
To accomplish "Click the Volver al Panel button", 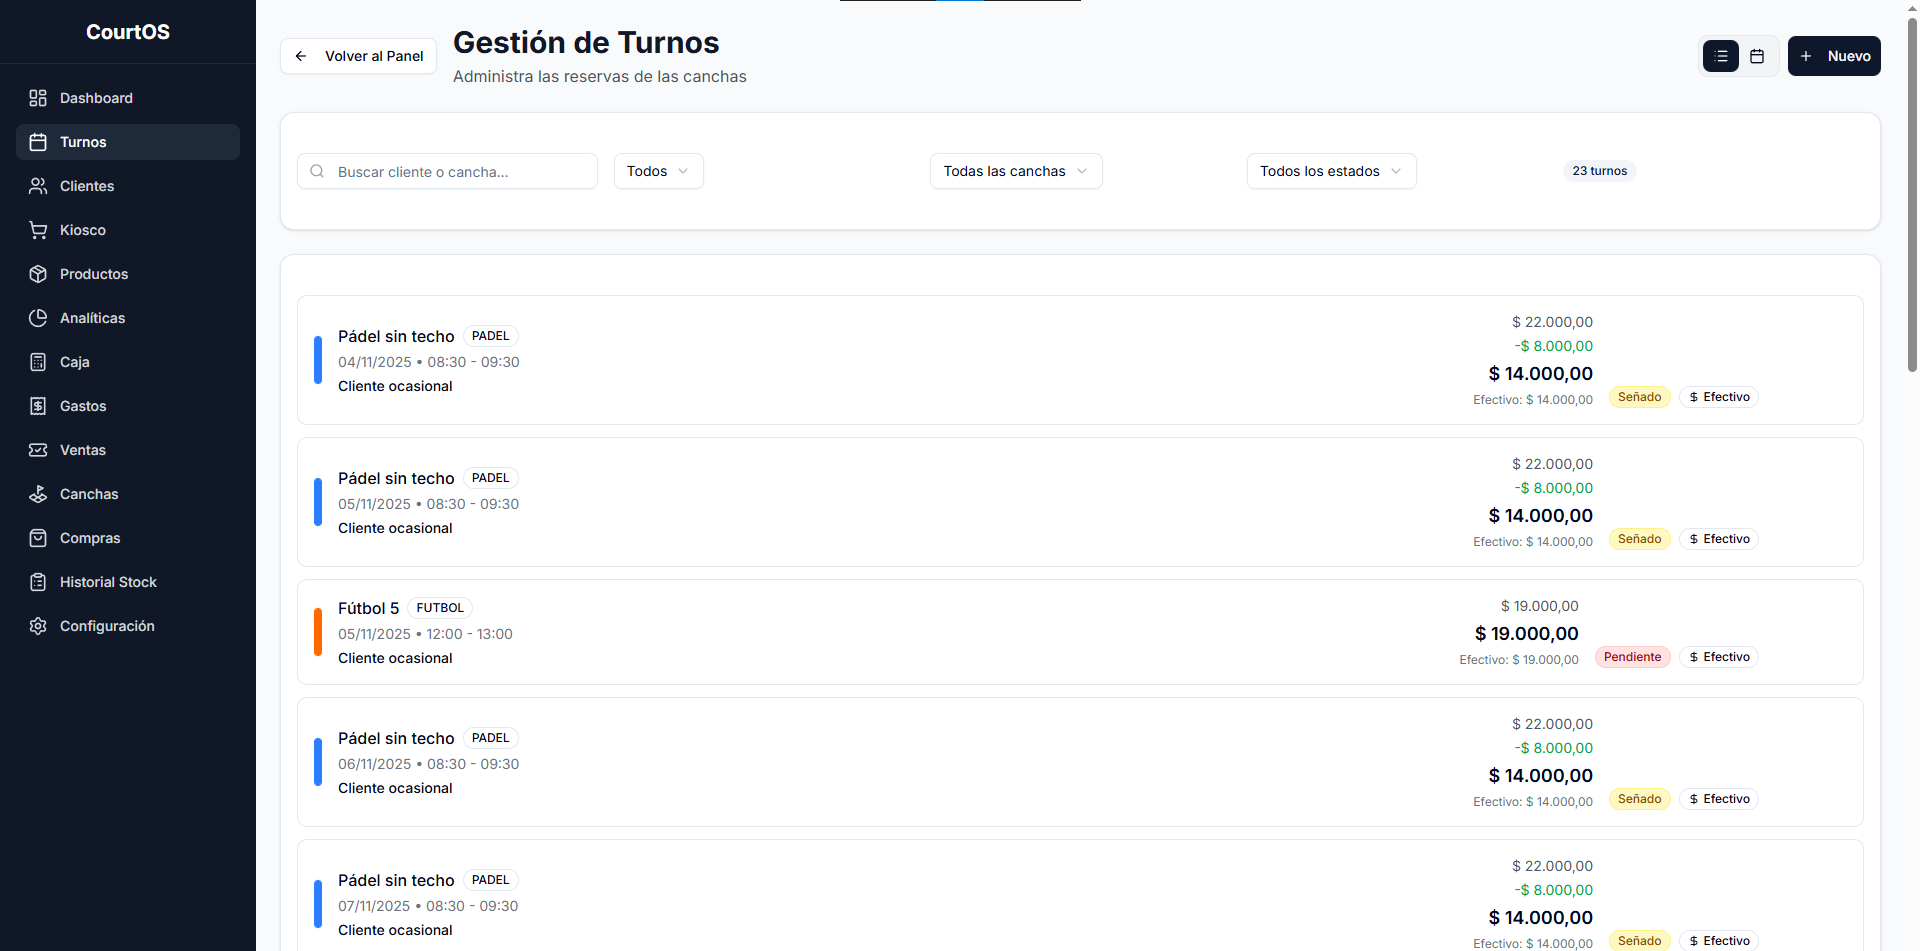I will pyautogui.click(x=359, y=56).
